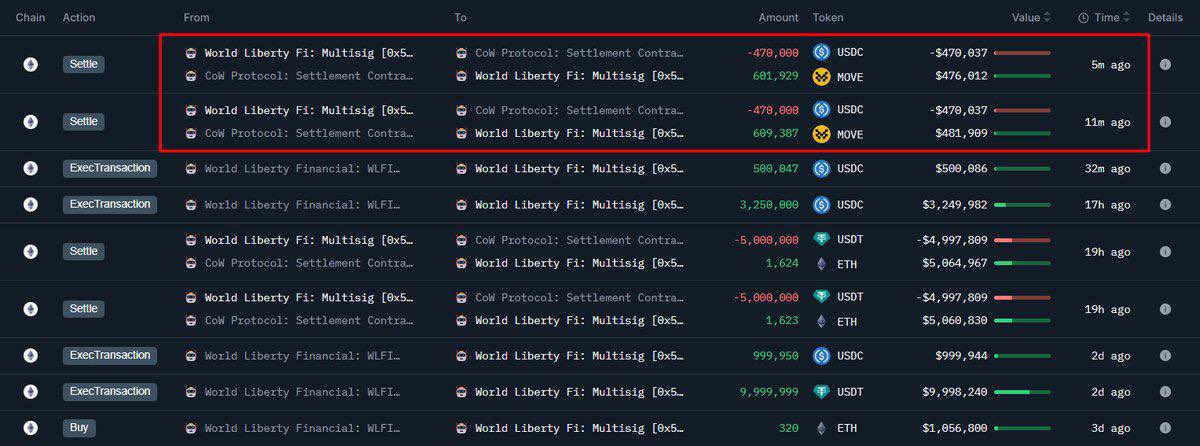
Task: Click the 3d ago timestamp
Action: (1111, 428)
